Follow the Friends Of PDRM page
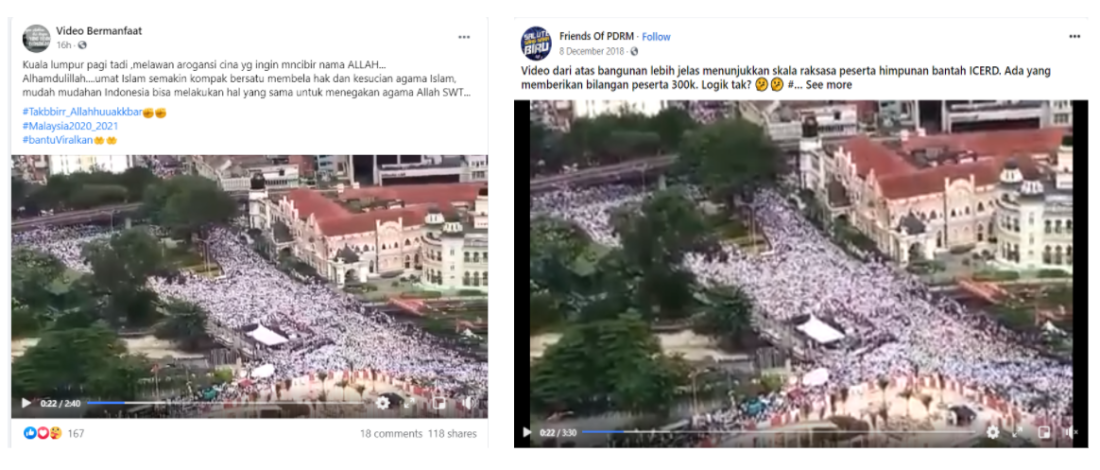1100x470 pixels. pyautogui.click(x=657, y=36)
